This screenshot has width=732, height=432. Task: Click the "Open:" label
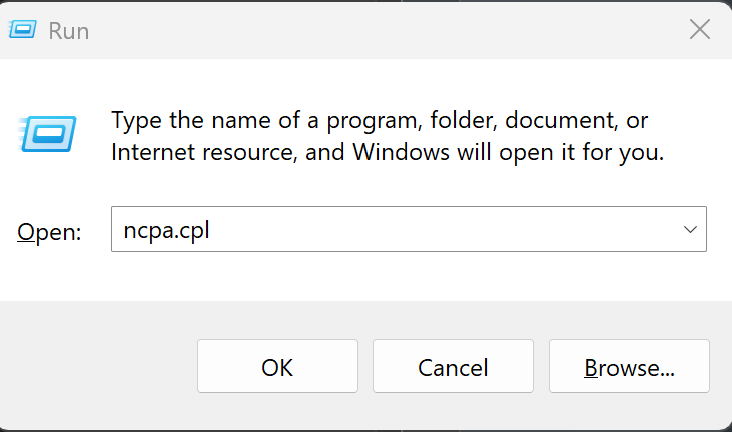[49, 231]
